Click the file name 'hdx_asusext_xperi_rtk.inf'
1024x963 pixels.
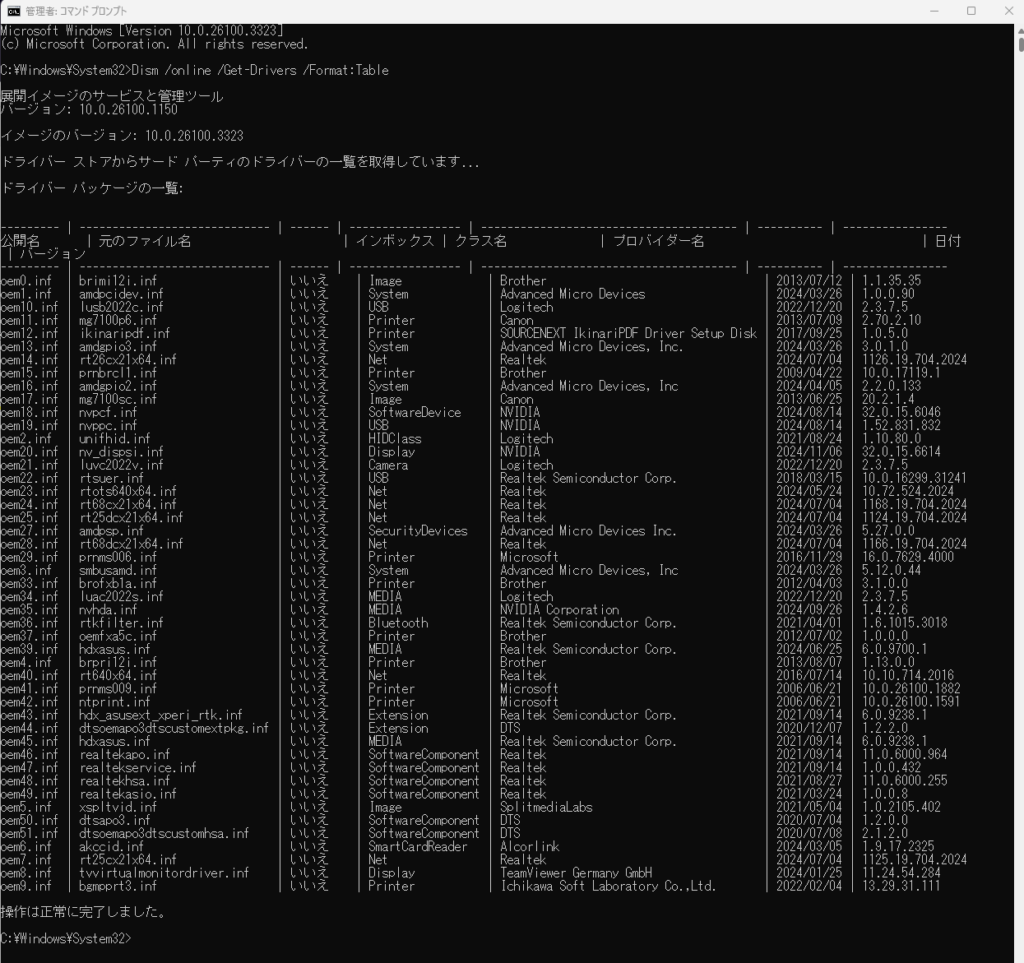(x=161, y=715)
